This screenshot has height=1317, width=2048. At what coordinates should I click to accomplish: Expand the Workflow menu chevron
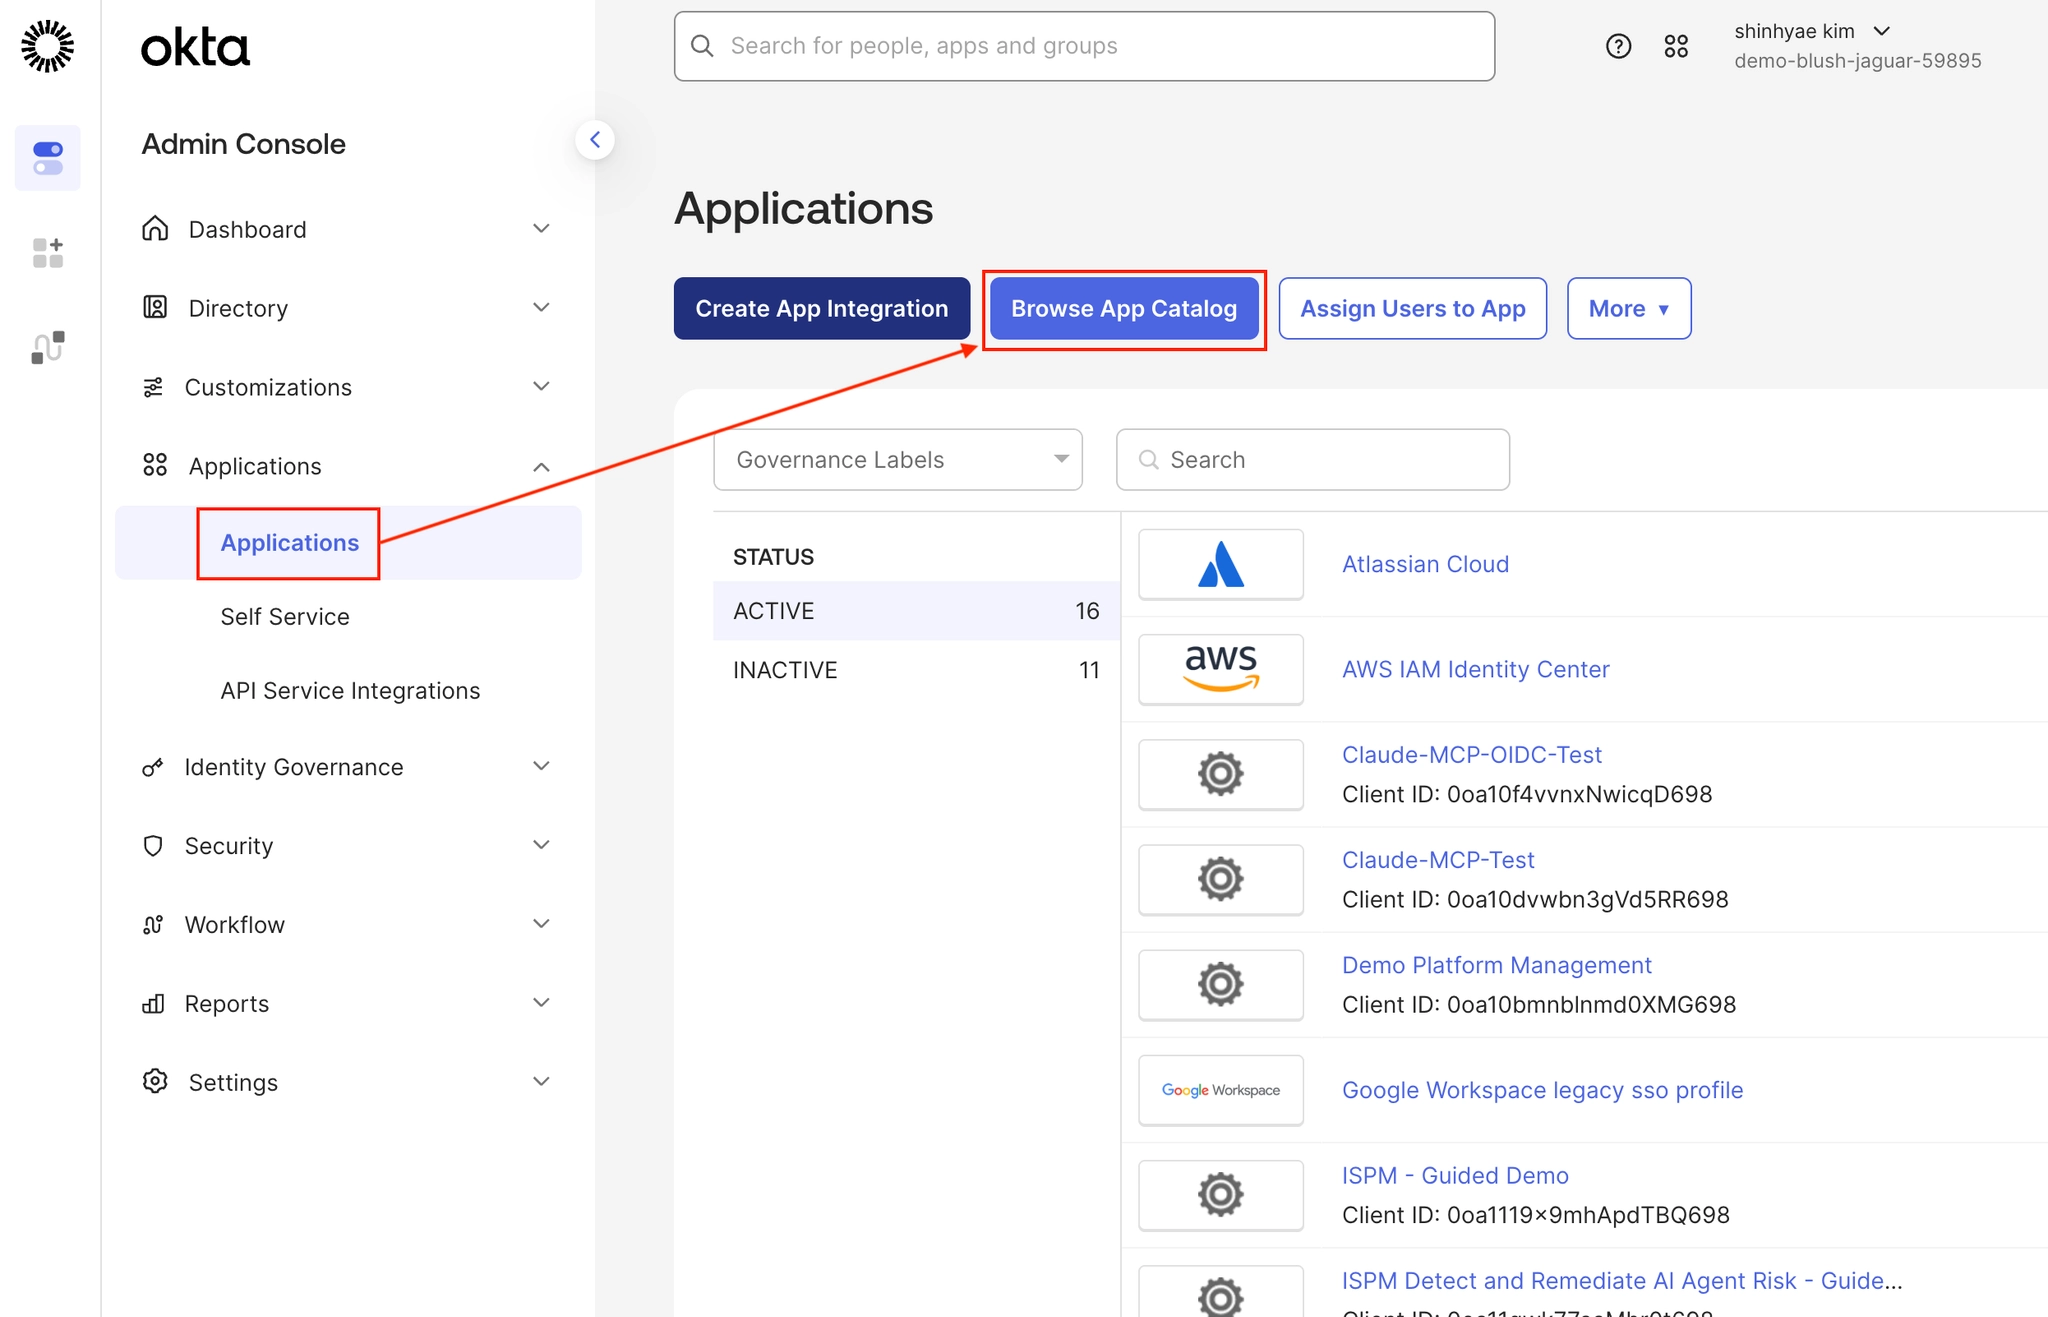click(x=541, y=924)
